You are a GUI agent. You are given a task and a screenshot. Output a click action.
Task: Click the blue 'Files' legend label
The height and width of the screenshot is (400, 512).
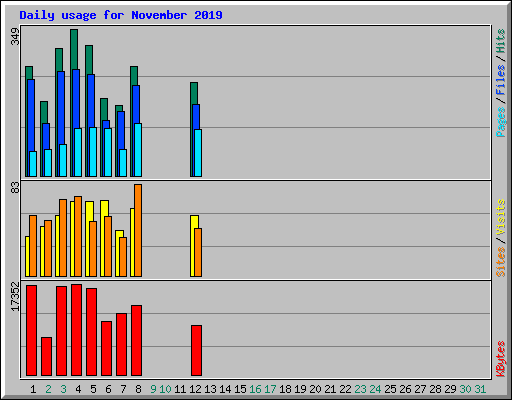point(501,80)
